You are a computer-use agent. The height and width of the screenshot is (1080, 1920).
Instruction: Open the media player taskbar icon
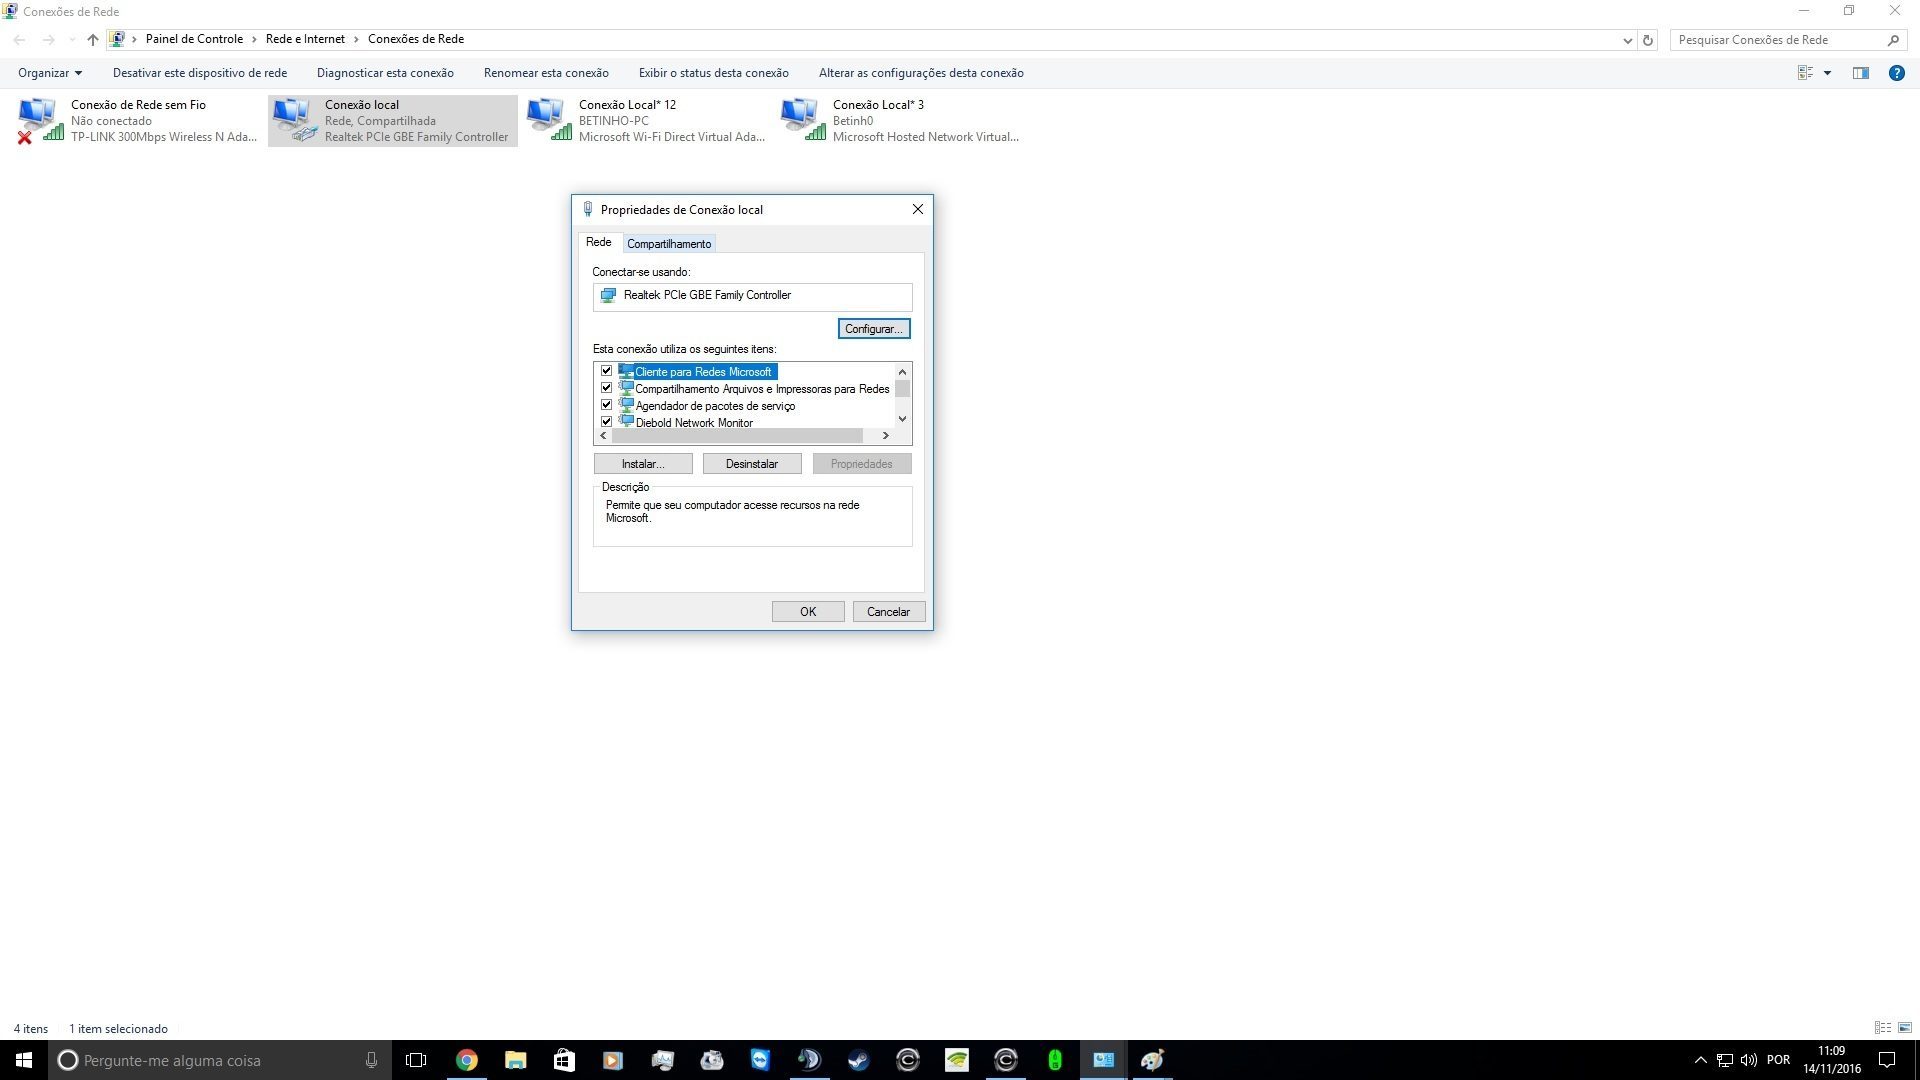click(x=613, y=1060)
